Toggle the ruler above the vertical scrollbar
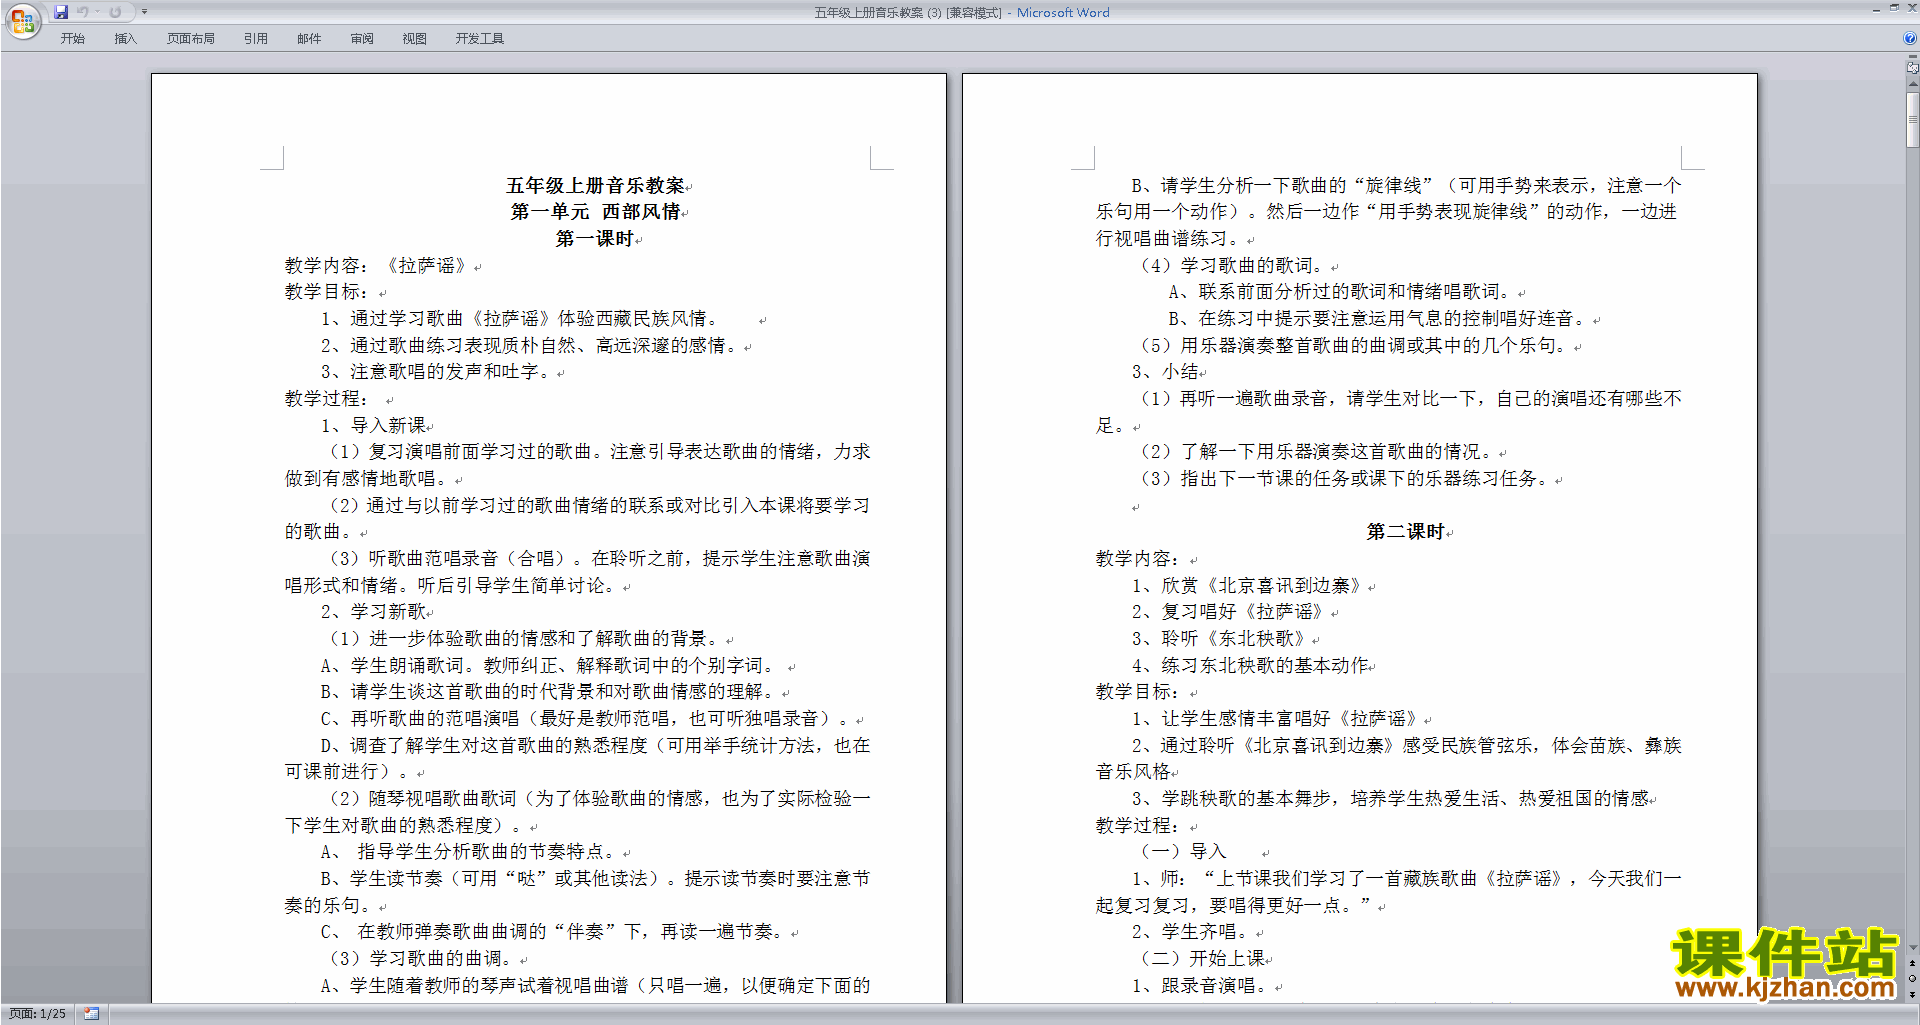The height and width of the screenshot is (1025, 1920). (x=1912, y=68)
